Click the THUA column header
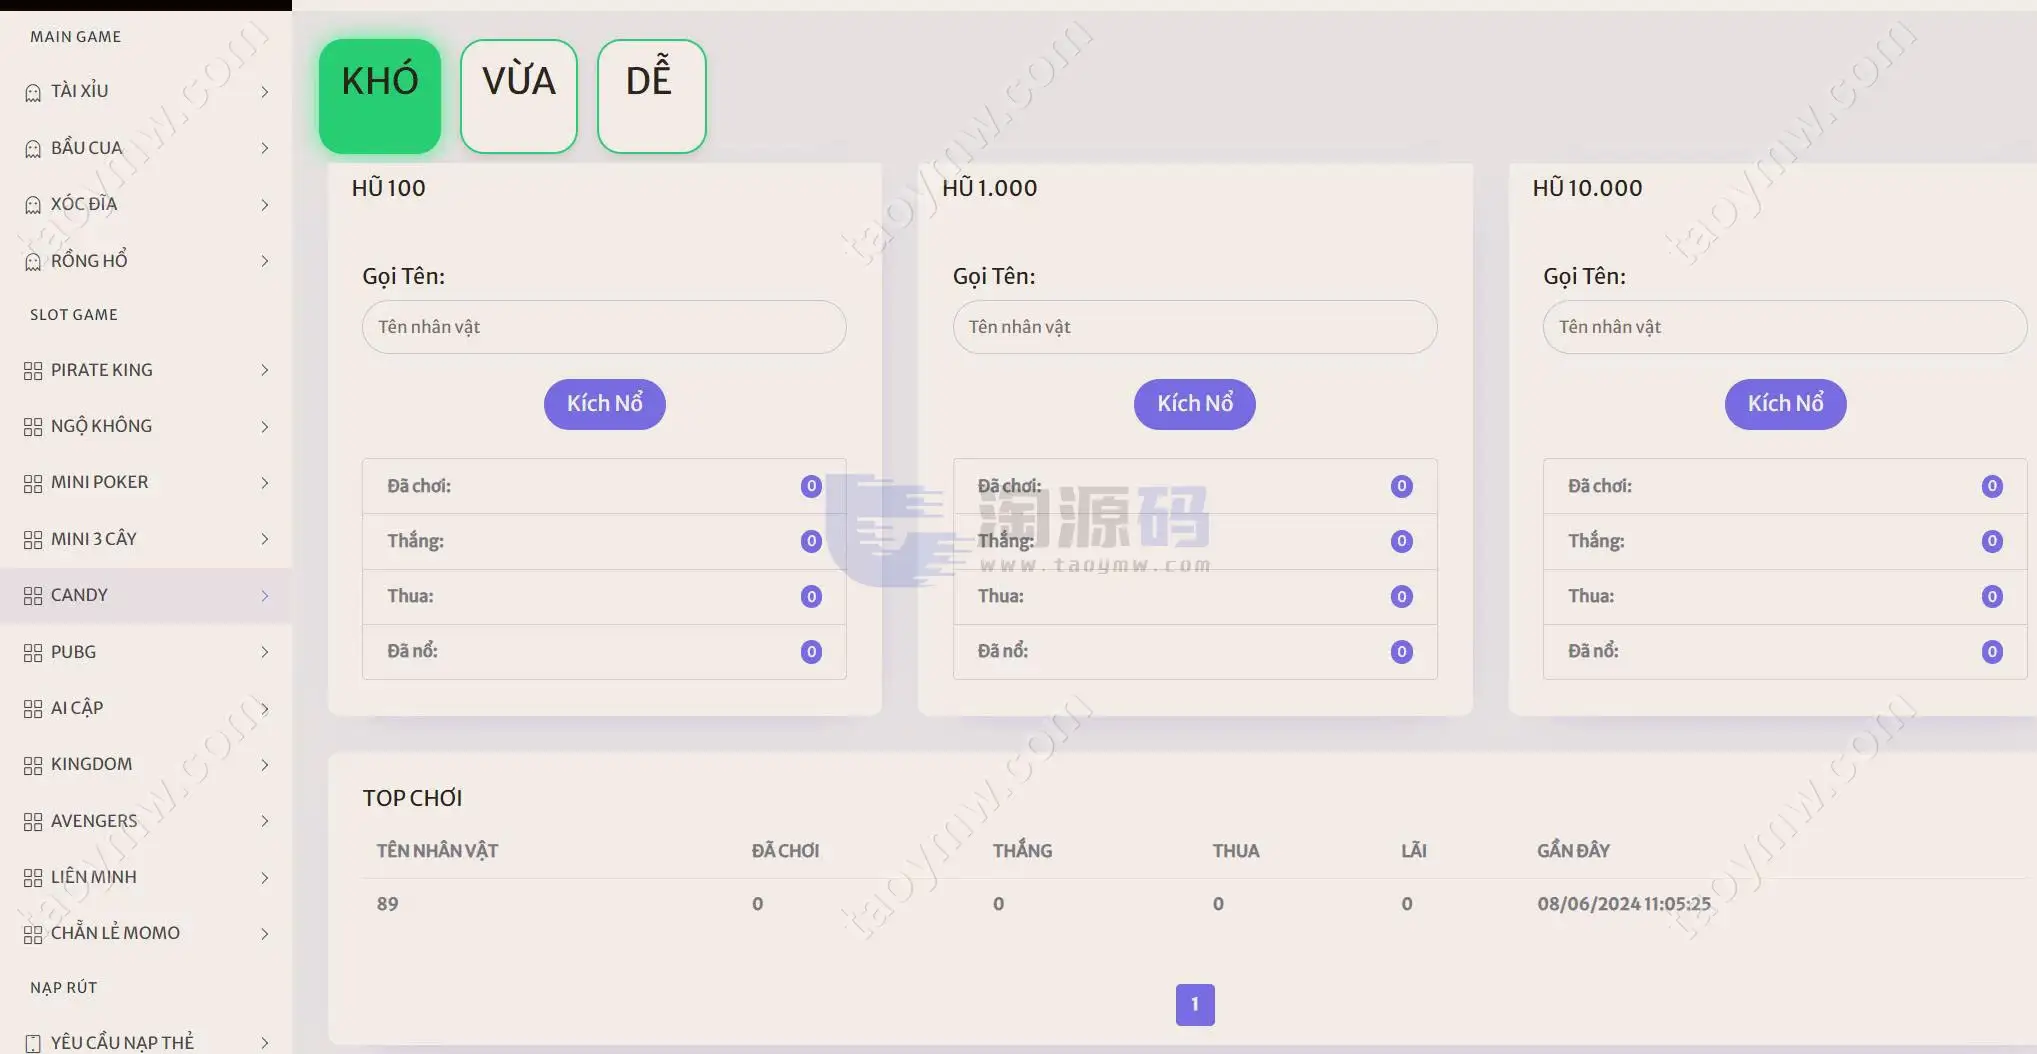This screenshot has height=1054, width=2037. pyautogui.click(x=1236, y=851)
